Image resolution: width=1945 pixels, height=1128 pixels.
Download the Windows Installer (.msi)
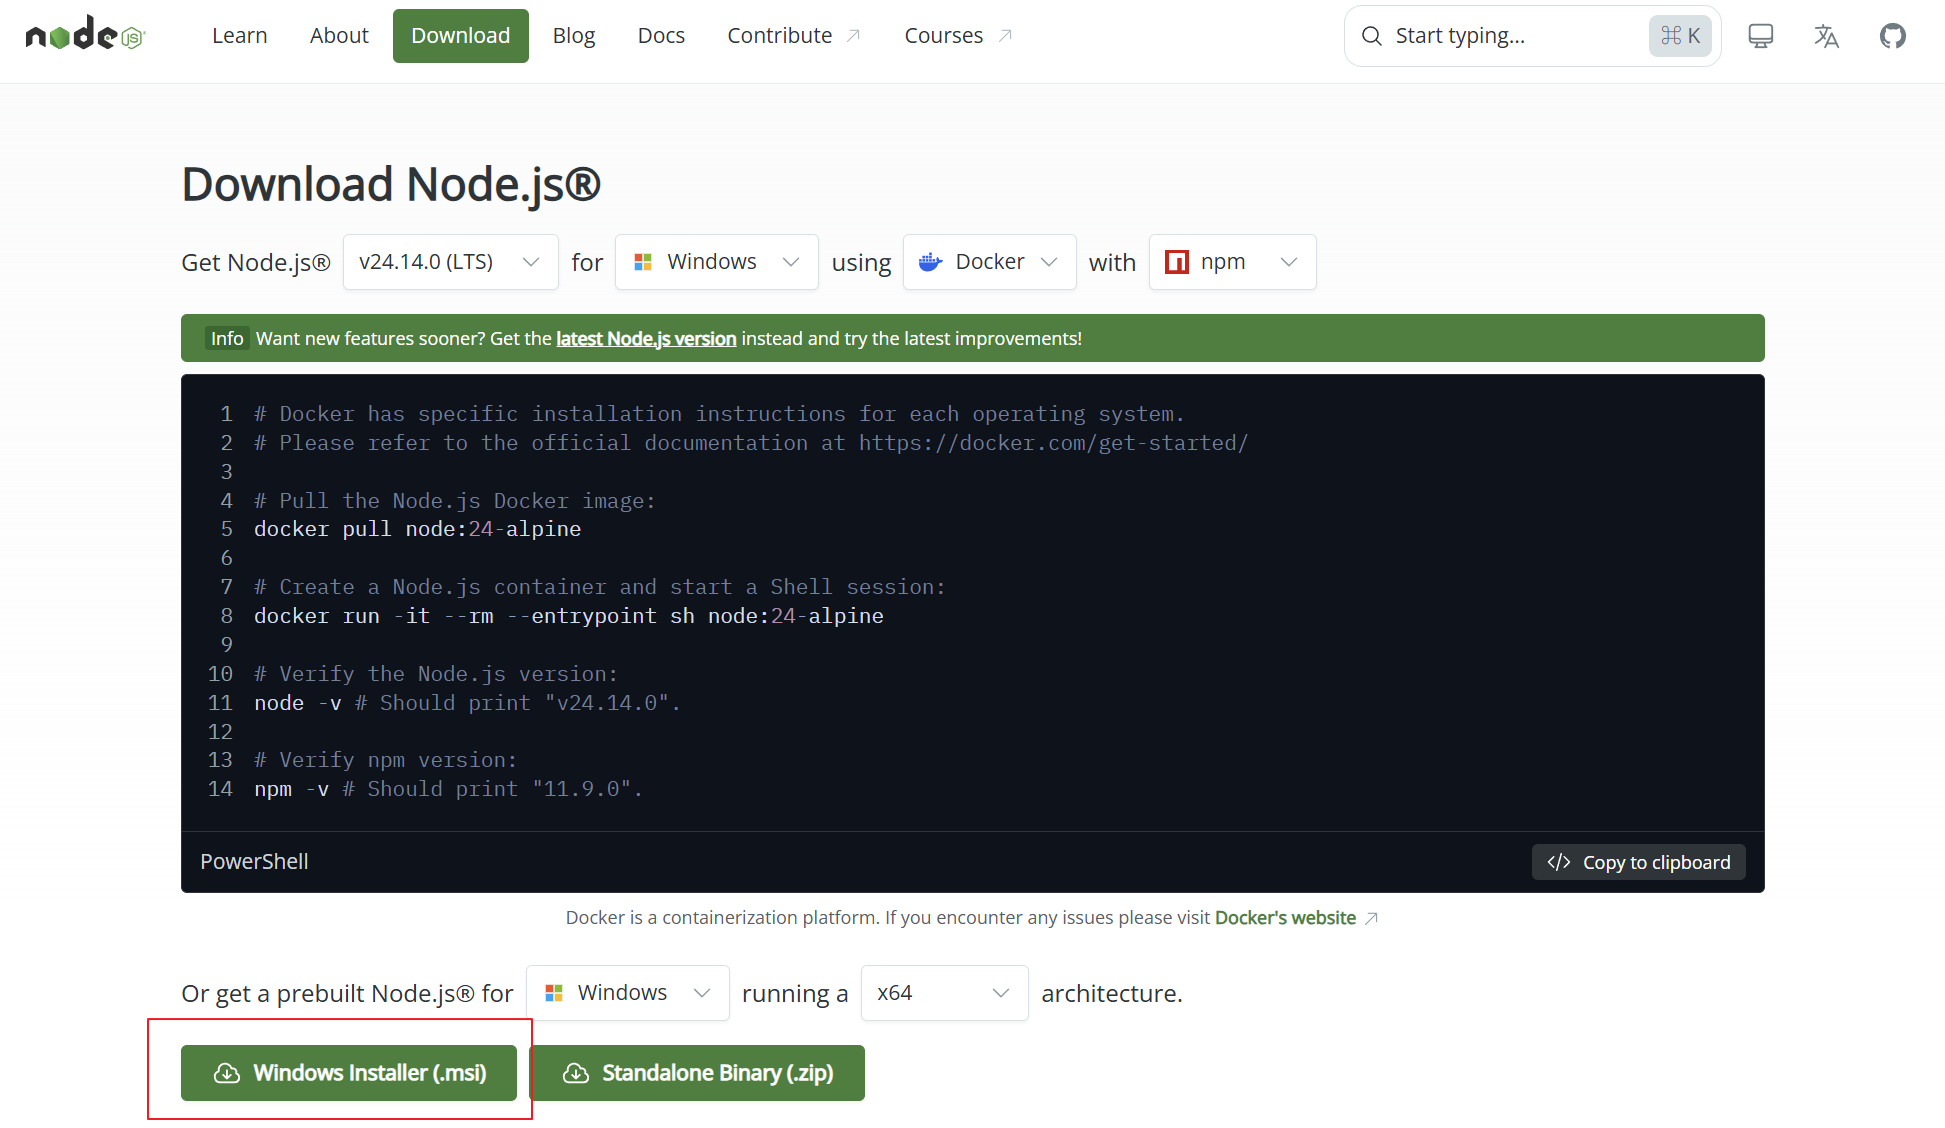click(x=349, y=1072)
